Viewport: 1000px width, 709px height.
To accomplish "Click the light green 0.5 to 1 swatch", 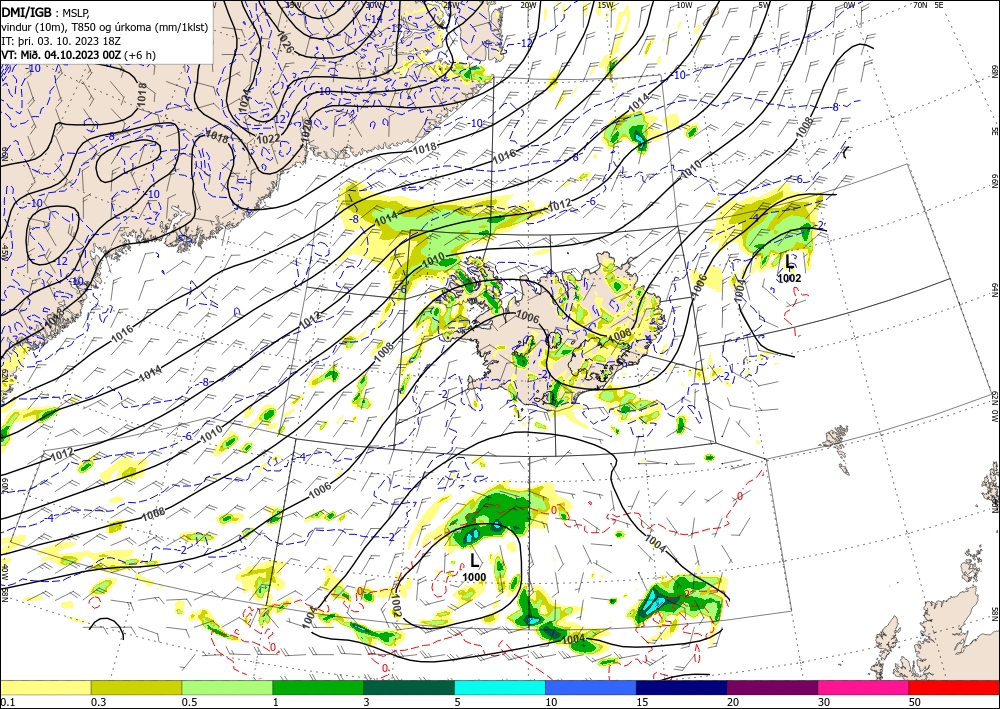I will click(227, 687).
